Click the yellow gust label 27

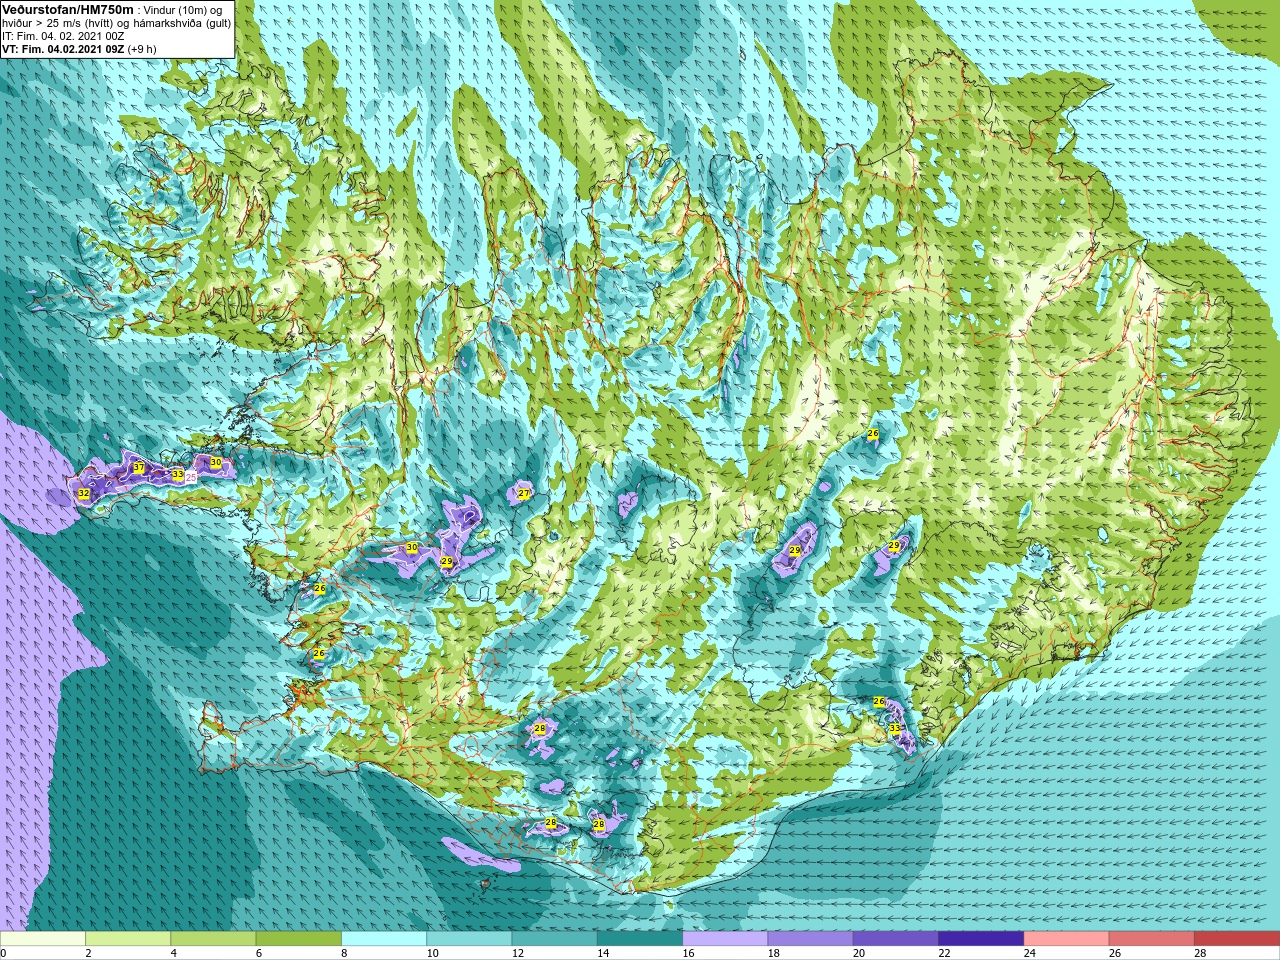523,494
